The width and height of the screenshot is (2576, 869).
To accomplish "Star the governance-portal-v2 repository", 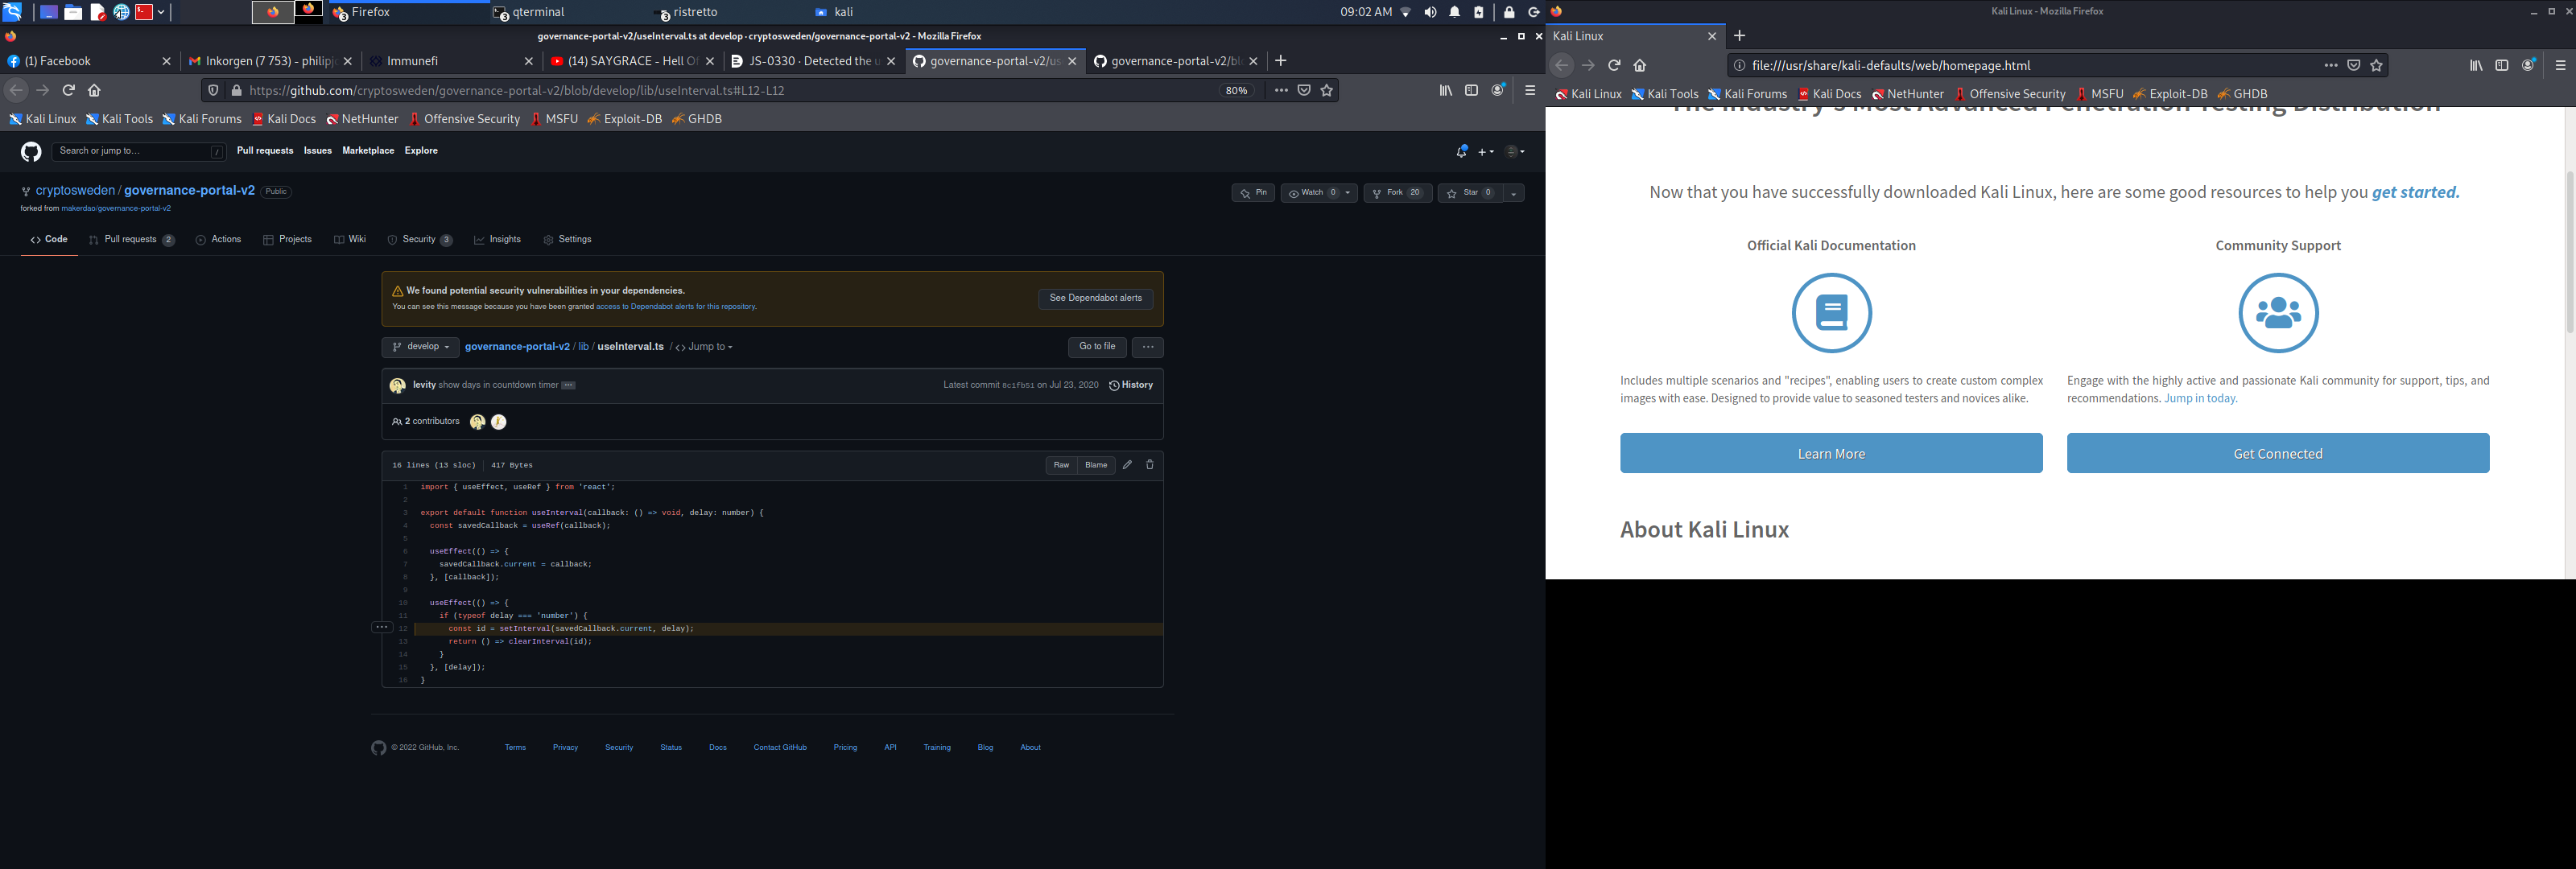I will 1469,193.
